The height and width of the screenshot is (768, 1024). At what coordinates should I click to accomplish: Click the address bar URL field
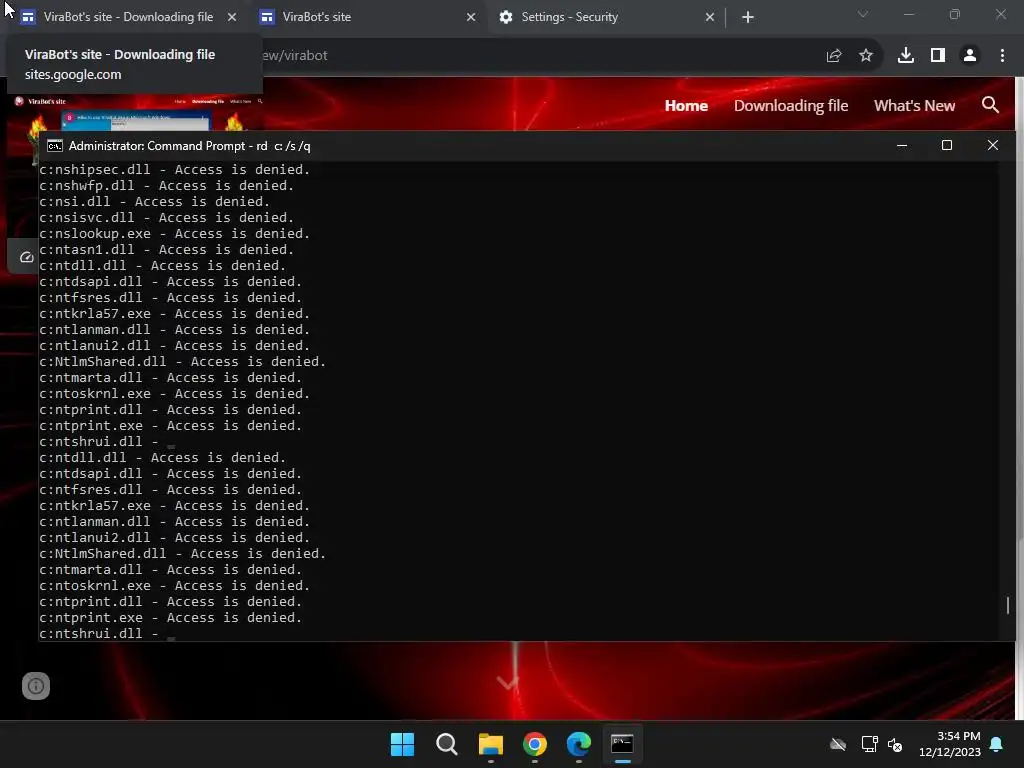point(536,56)
